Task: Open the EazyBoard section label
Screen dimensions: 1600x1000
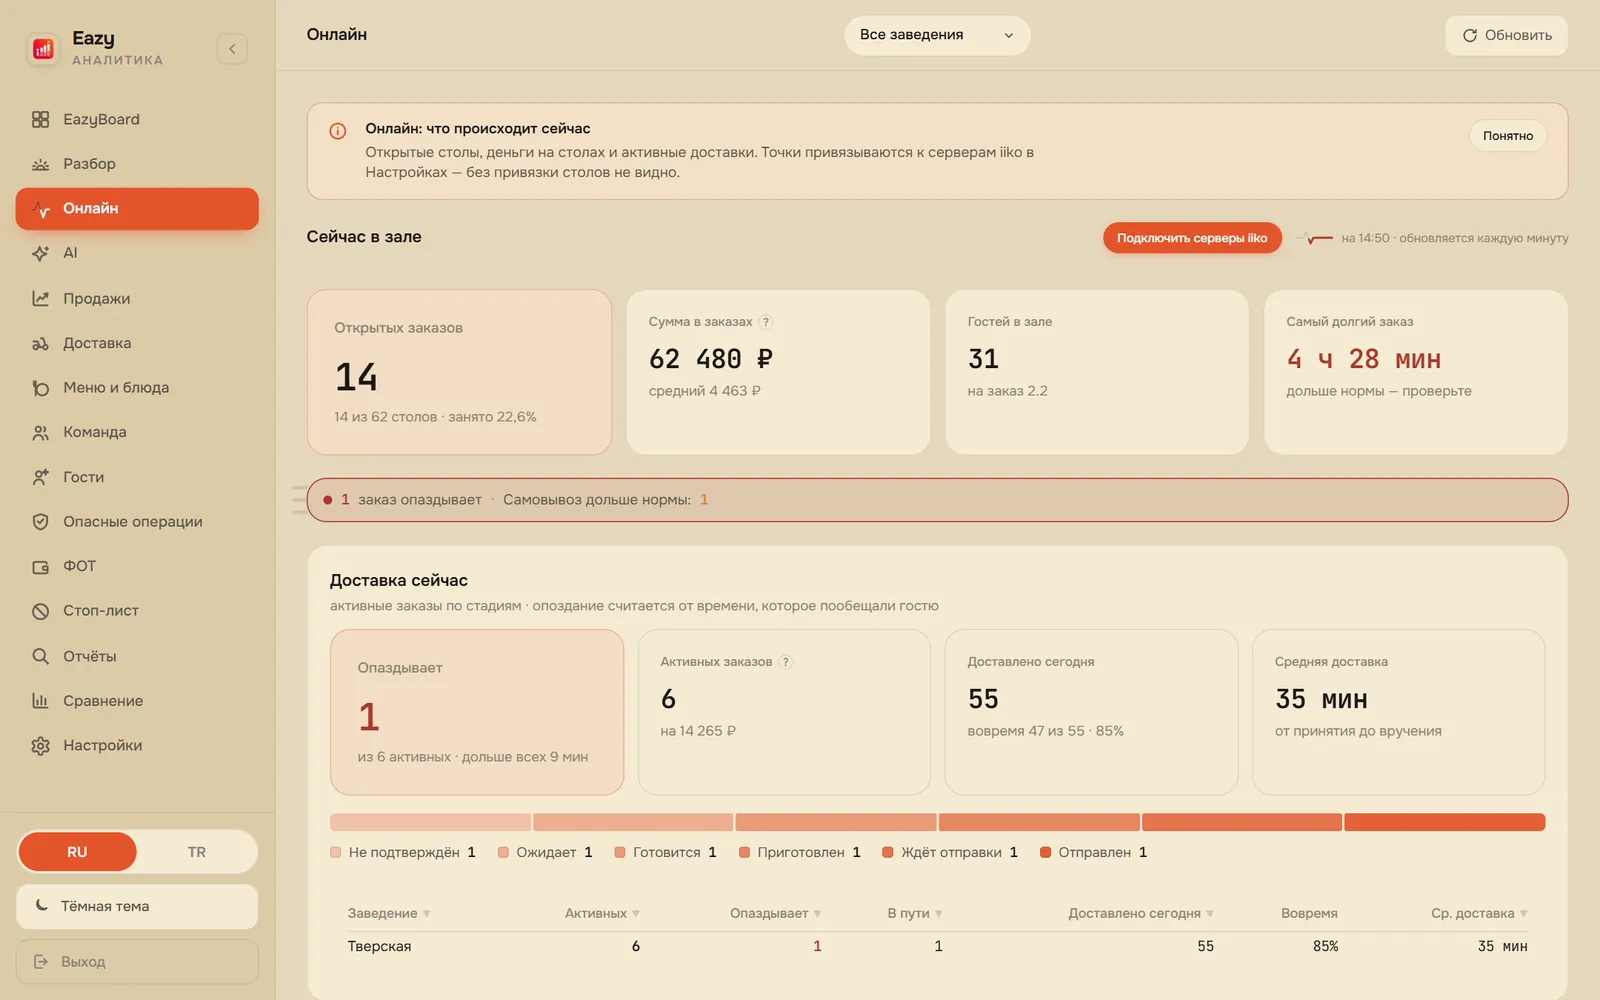Action: [x=101, y=119]
